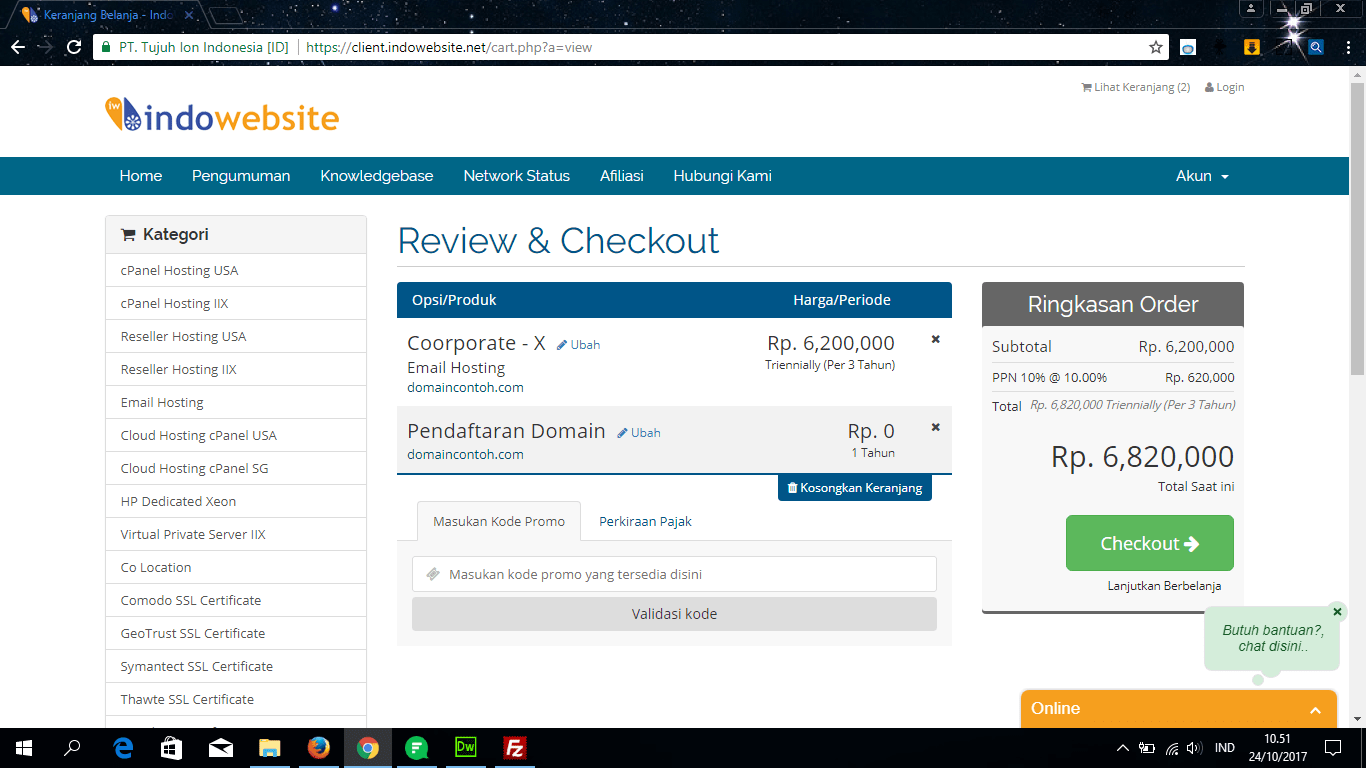Open Reseller Hosting IIX category
The width and height of the screenshot is (1366, 768).
[x=236, y=369]
